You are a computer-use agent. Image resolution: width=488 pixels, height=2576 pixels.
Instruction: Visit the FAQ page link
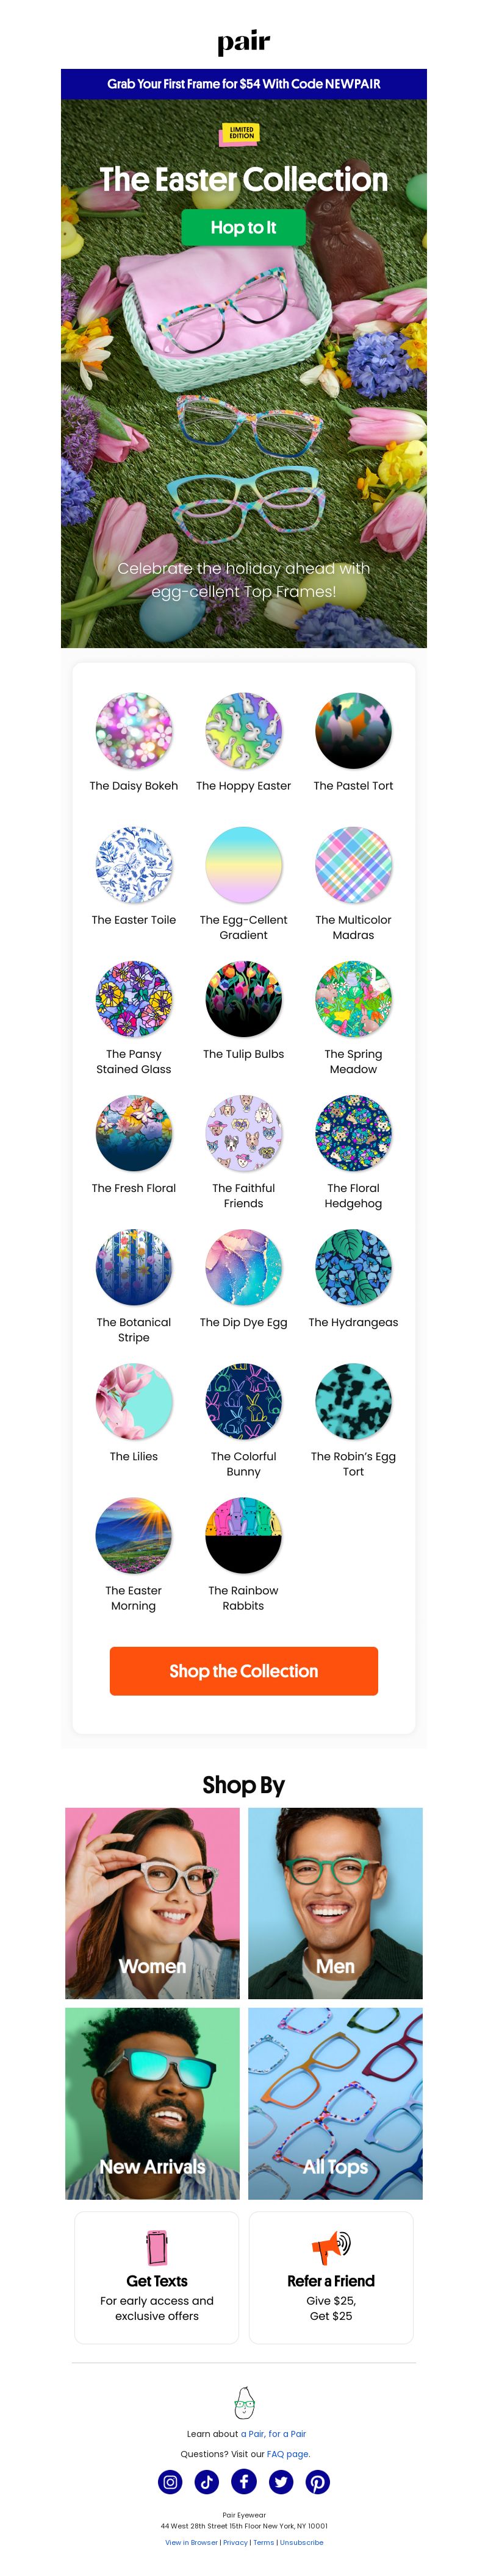288,2454
